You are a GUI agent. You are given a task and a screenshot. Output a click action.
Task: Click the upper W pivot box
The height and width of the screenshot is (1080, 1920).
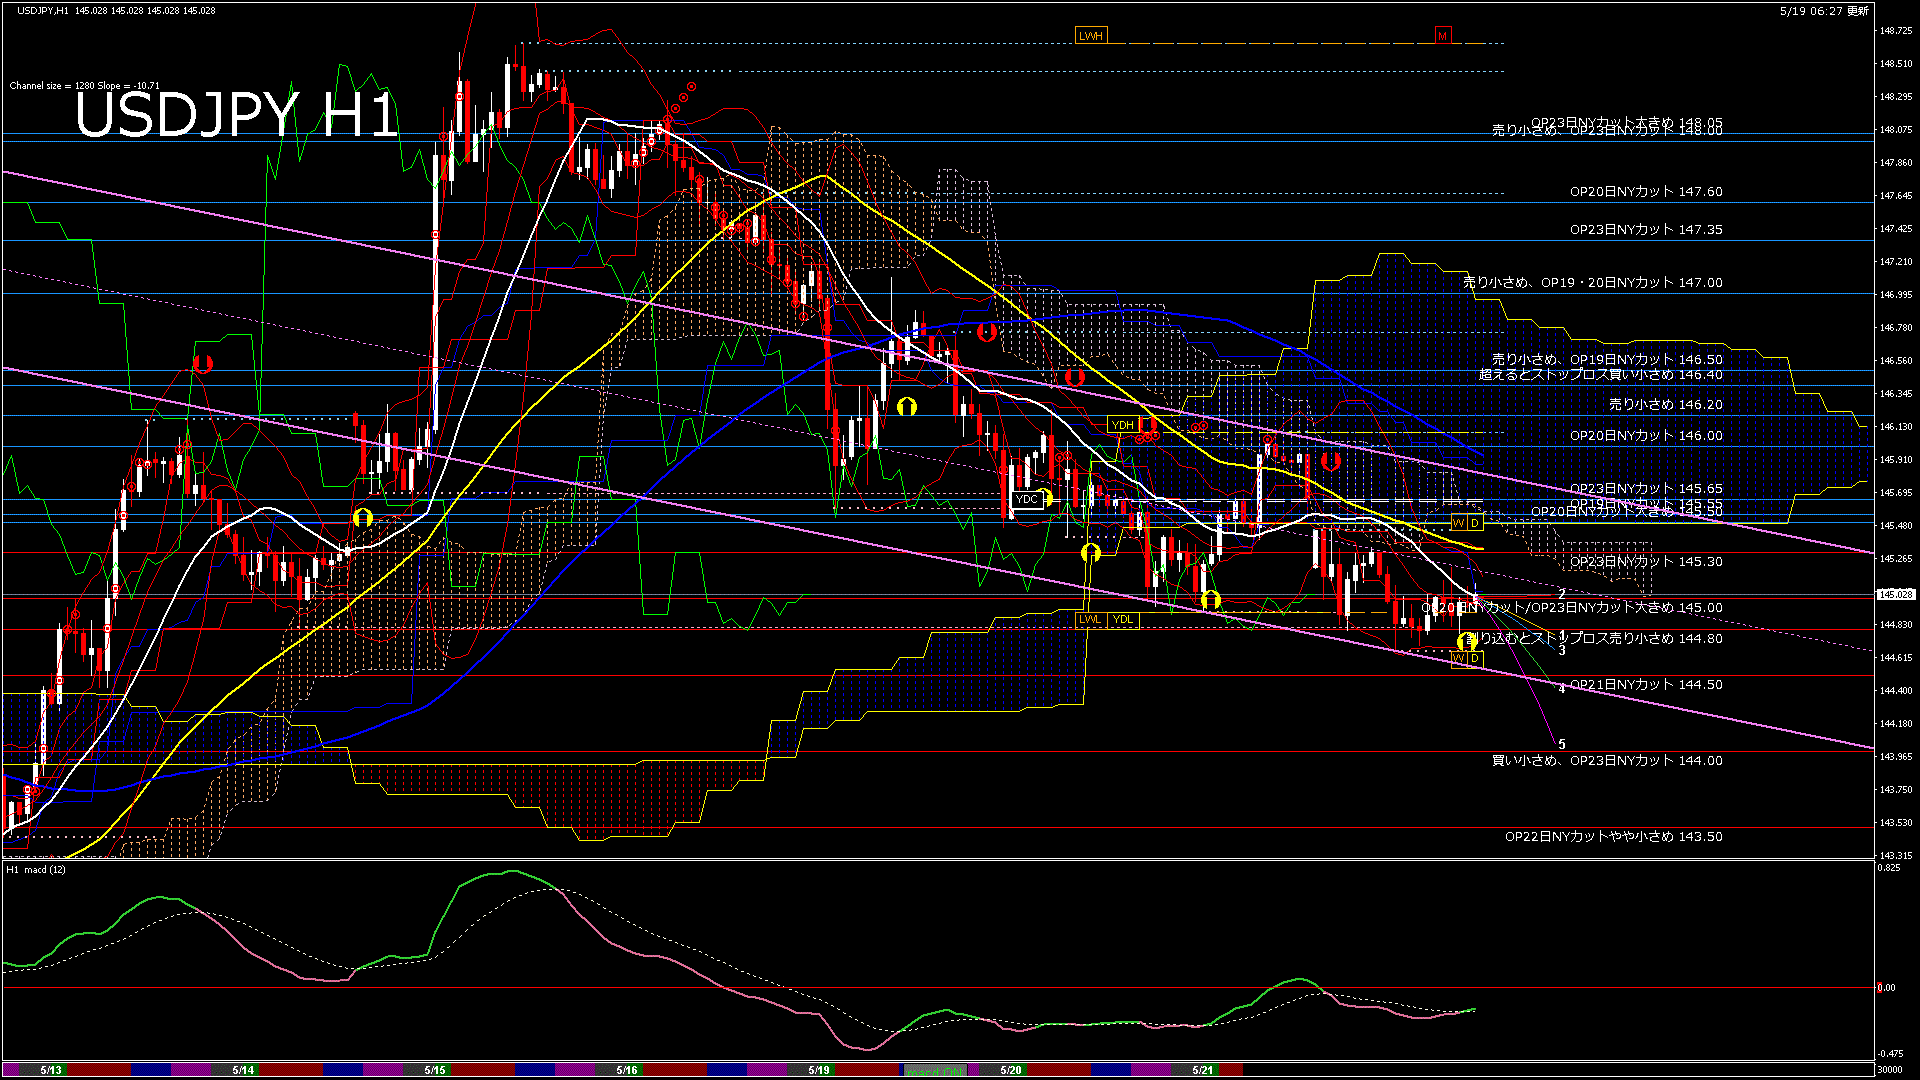[1458, 523]
